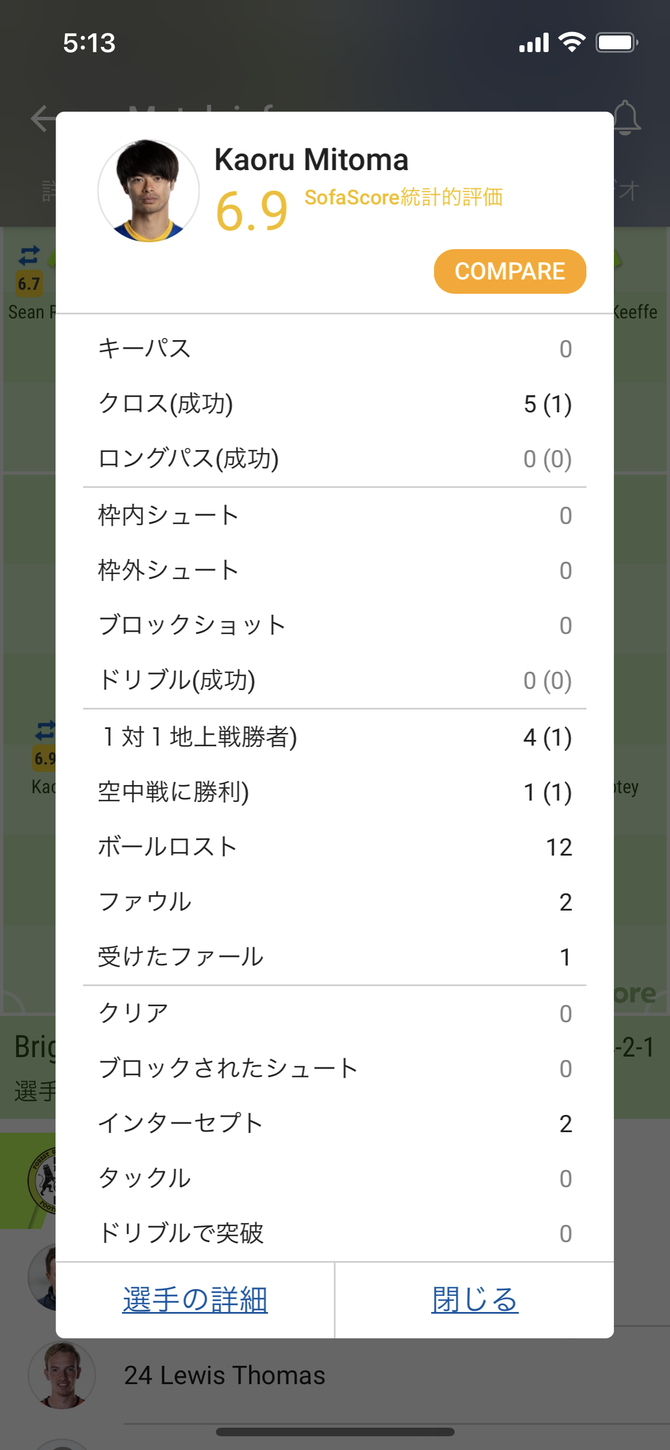Tap the battery icon in status bar
The width and height of the screenshot is (670, 1450).
616,43
